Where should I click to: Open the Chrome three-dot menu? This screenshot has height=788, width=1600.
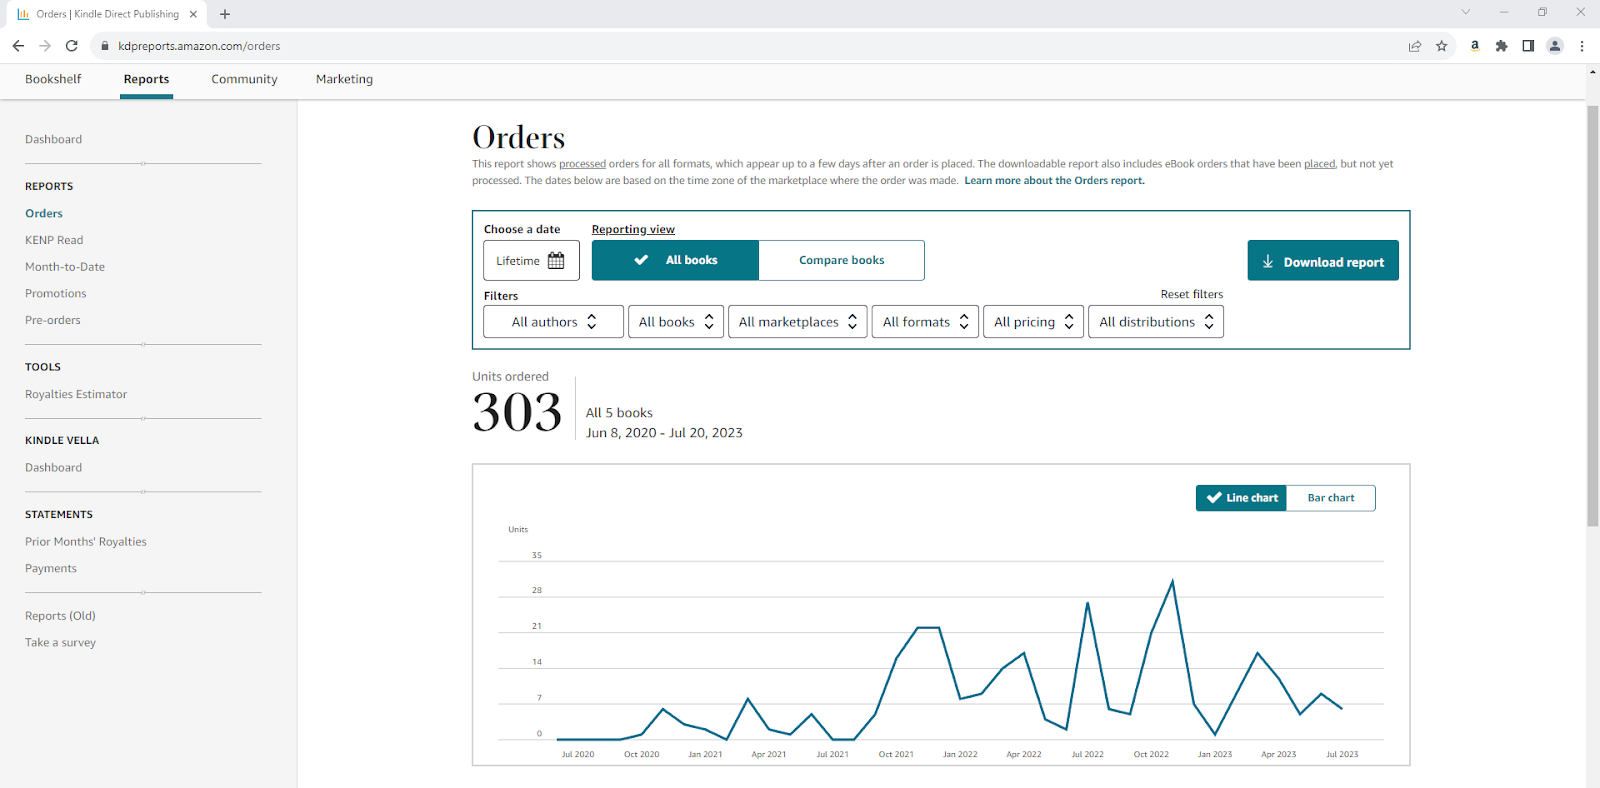pyautogui.click(x=1582, y=46)
